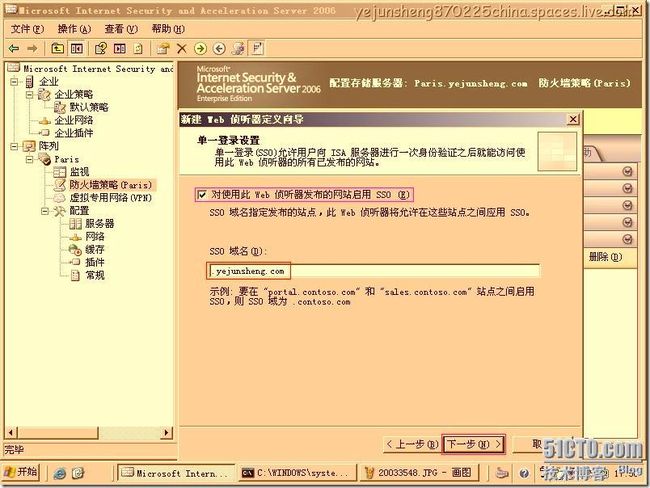Switch to 20033548.JPG - 画图 taskbar window
Image resolution: width=650 pixels, height=488 pixels.
(x=419, y=473)
